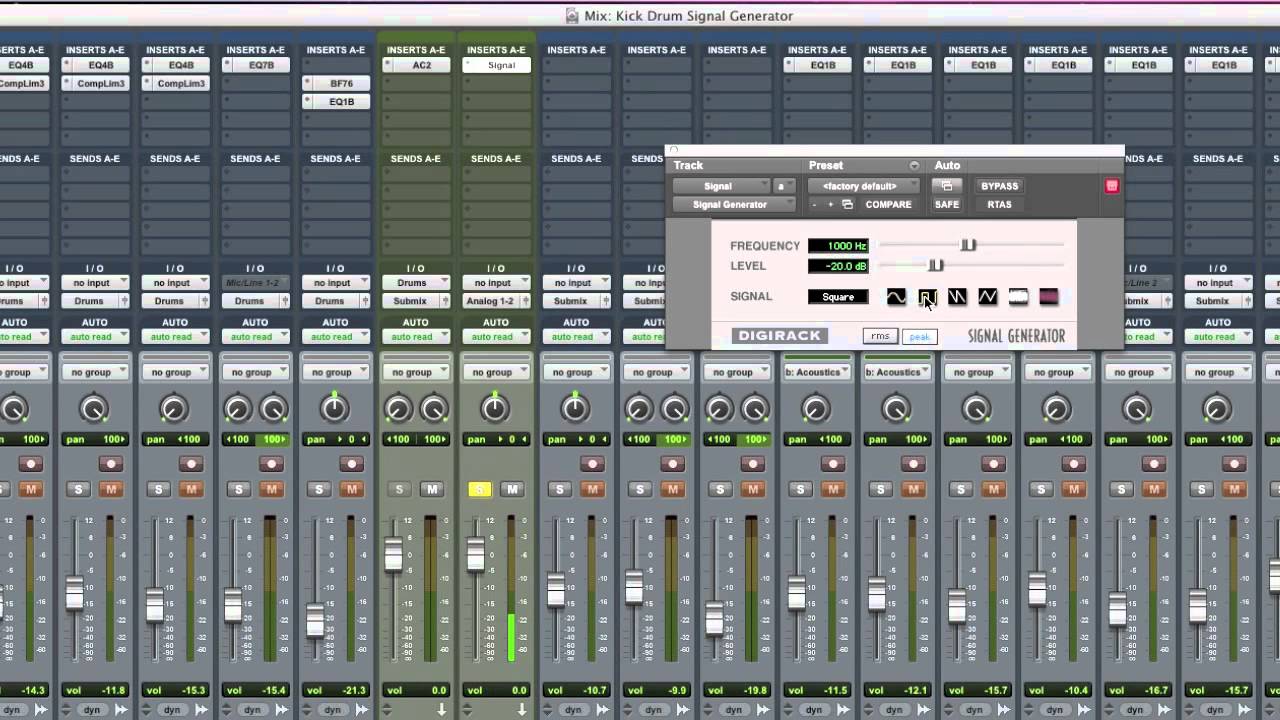Image resolution: width=1280 pixels, height=720 pixels.
Task: Click the pan knob on the vol -11.8 track
Action: click(x=93, y=408)
